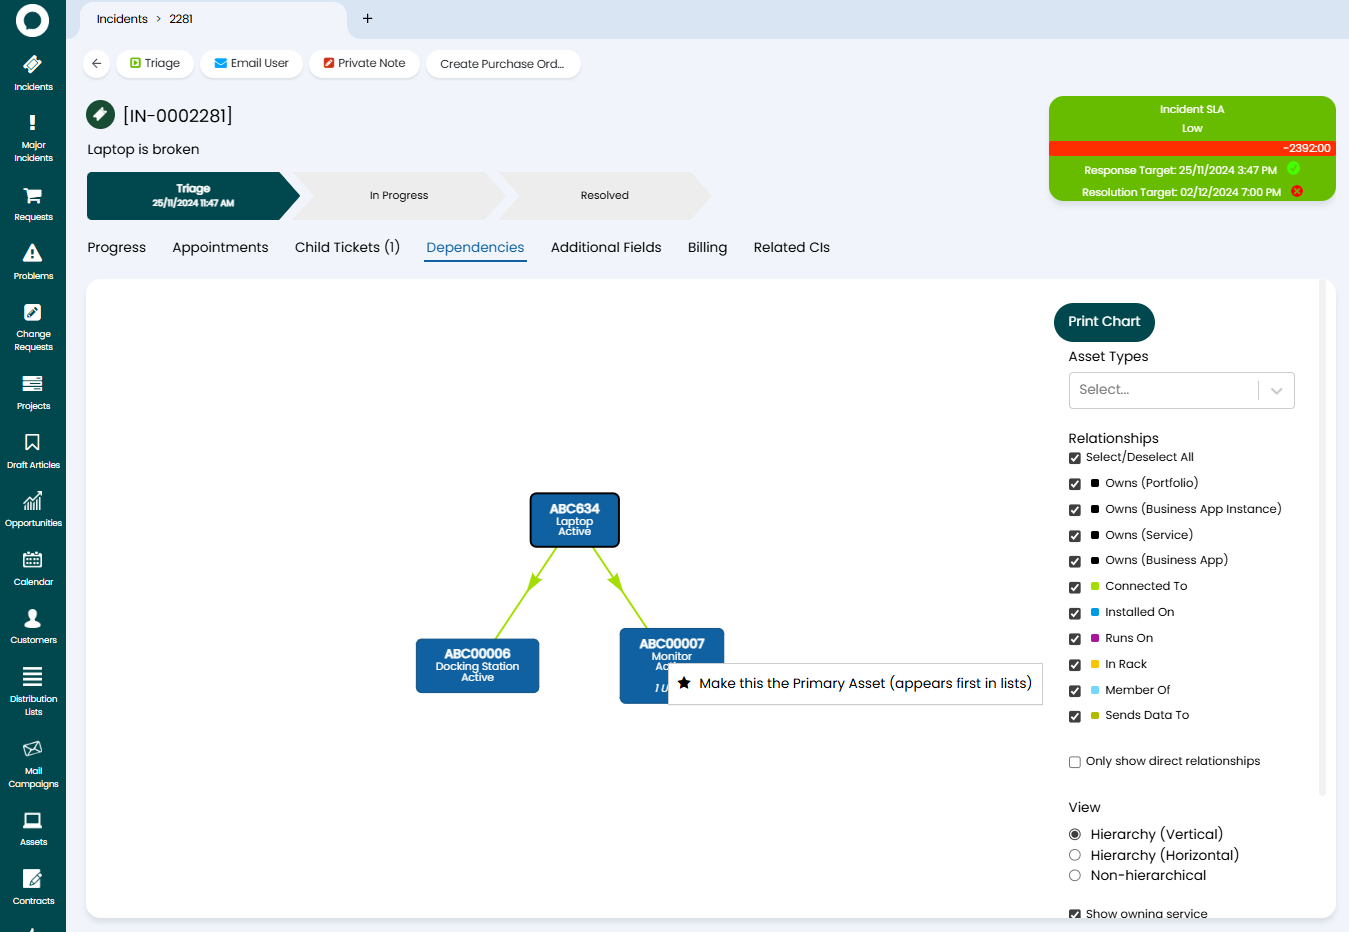Uncheck the Connected To relationship

tap(1075, 587)
